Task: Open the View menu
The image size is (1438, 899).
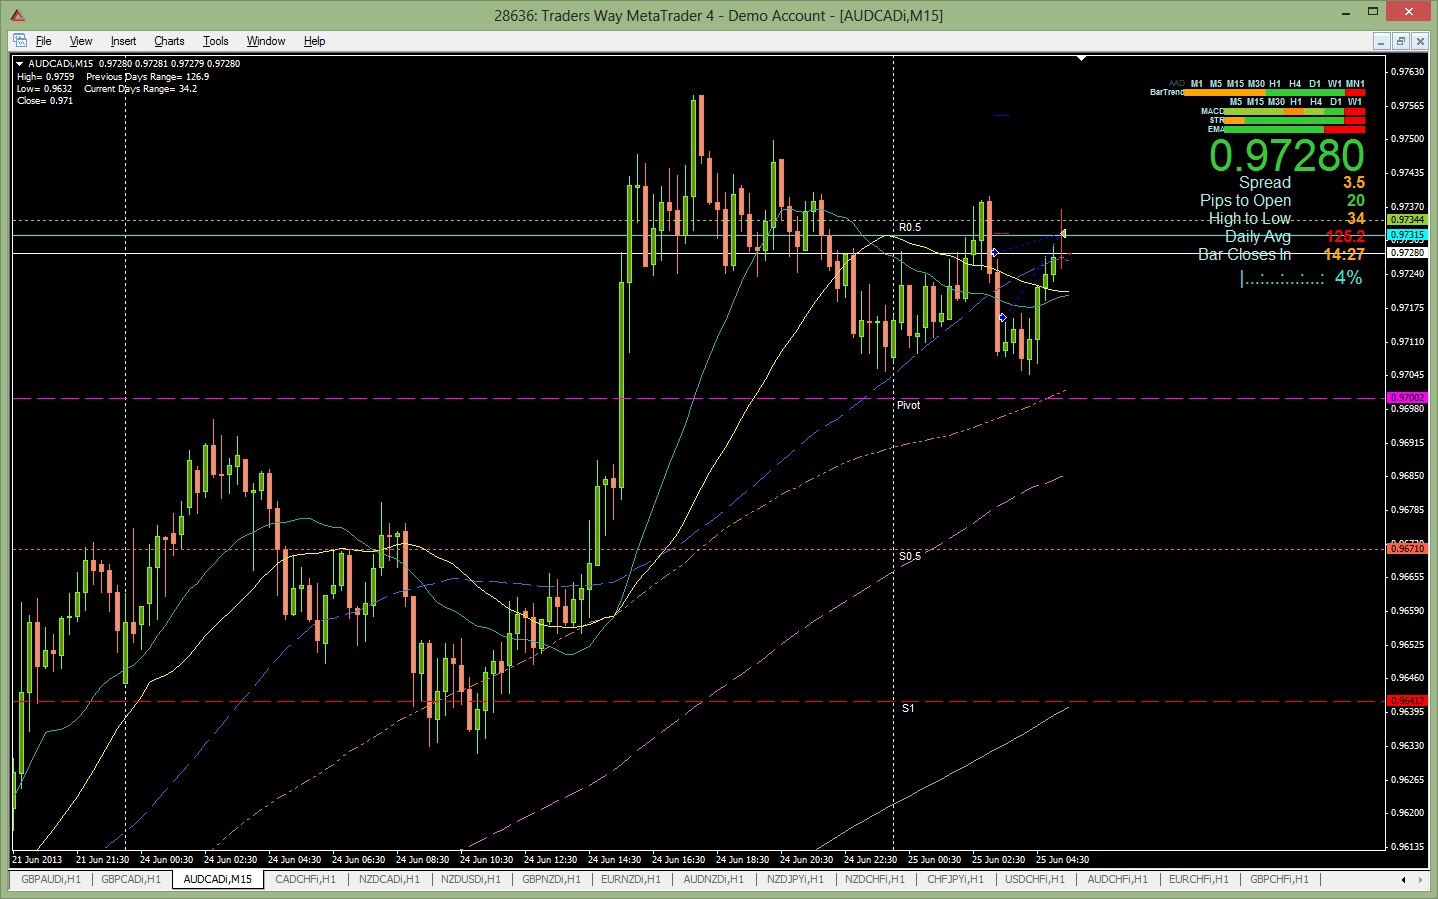Action: point(81,41)
